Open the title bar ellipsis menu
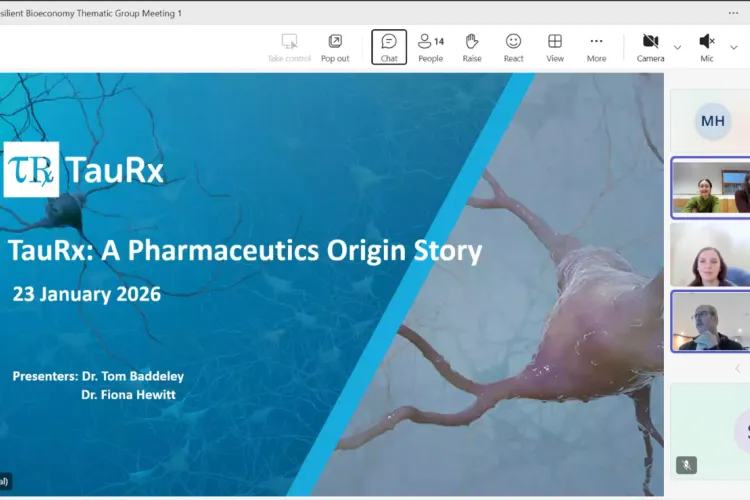The width and height of the screenshot is (750, 500). 733,13
